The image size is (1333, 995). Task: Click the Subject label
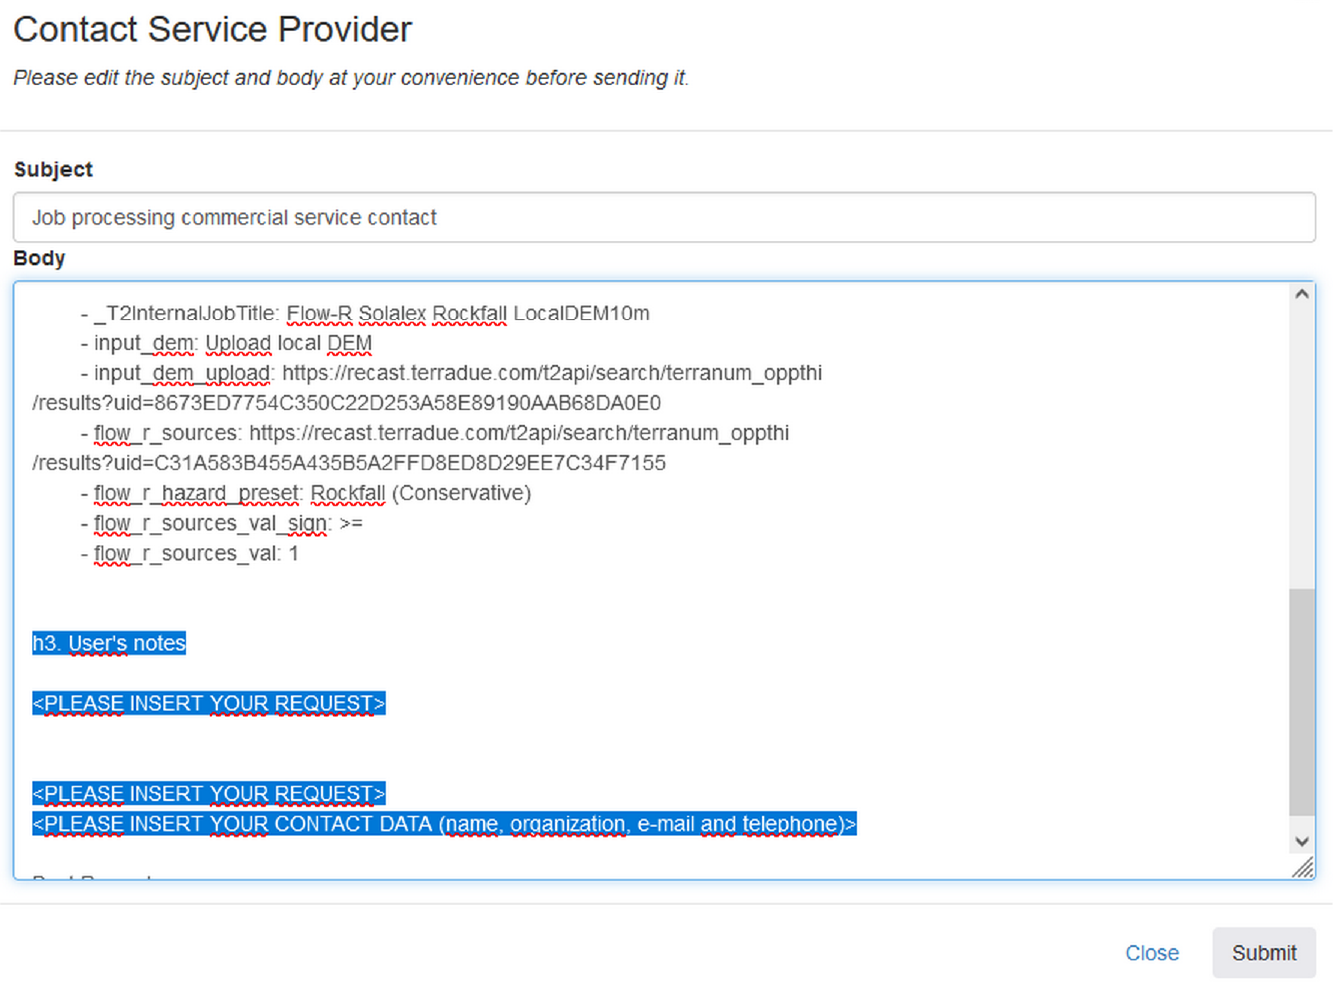point(53,169)
